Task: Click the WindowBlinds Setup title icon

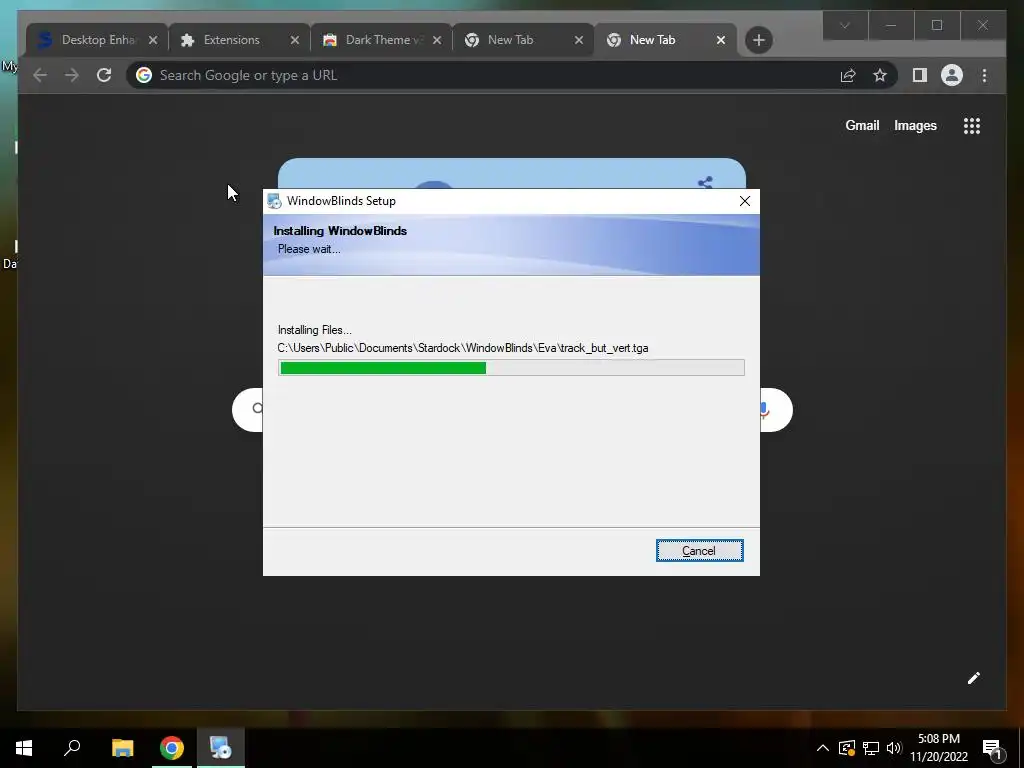Action: coord(274,201)
